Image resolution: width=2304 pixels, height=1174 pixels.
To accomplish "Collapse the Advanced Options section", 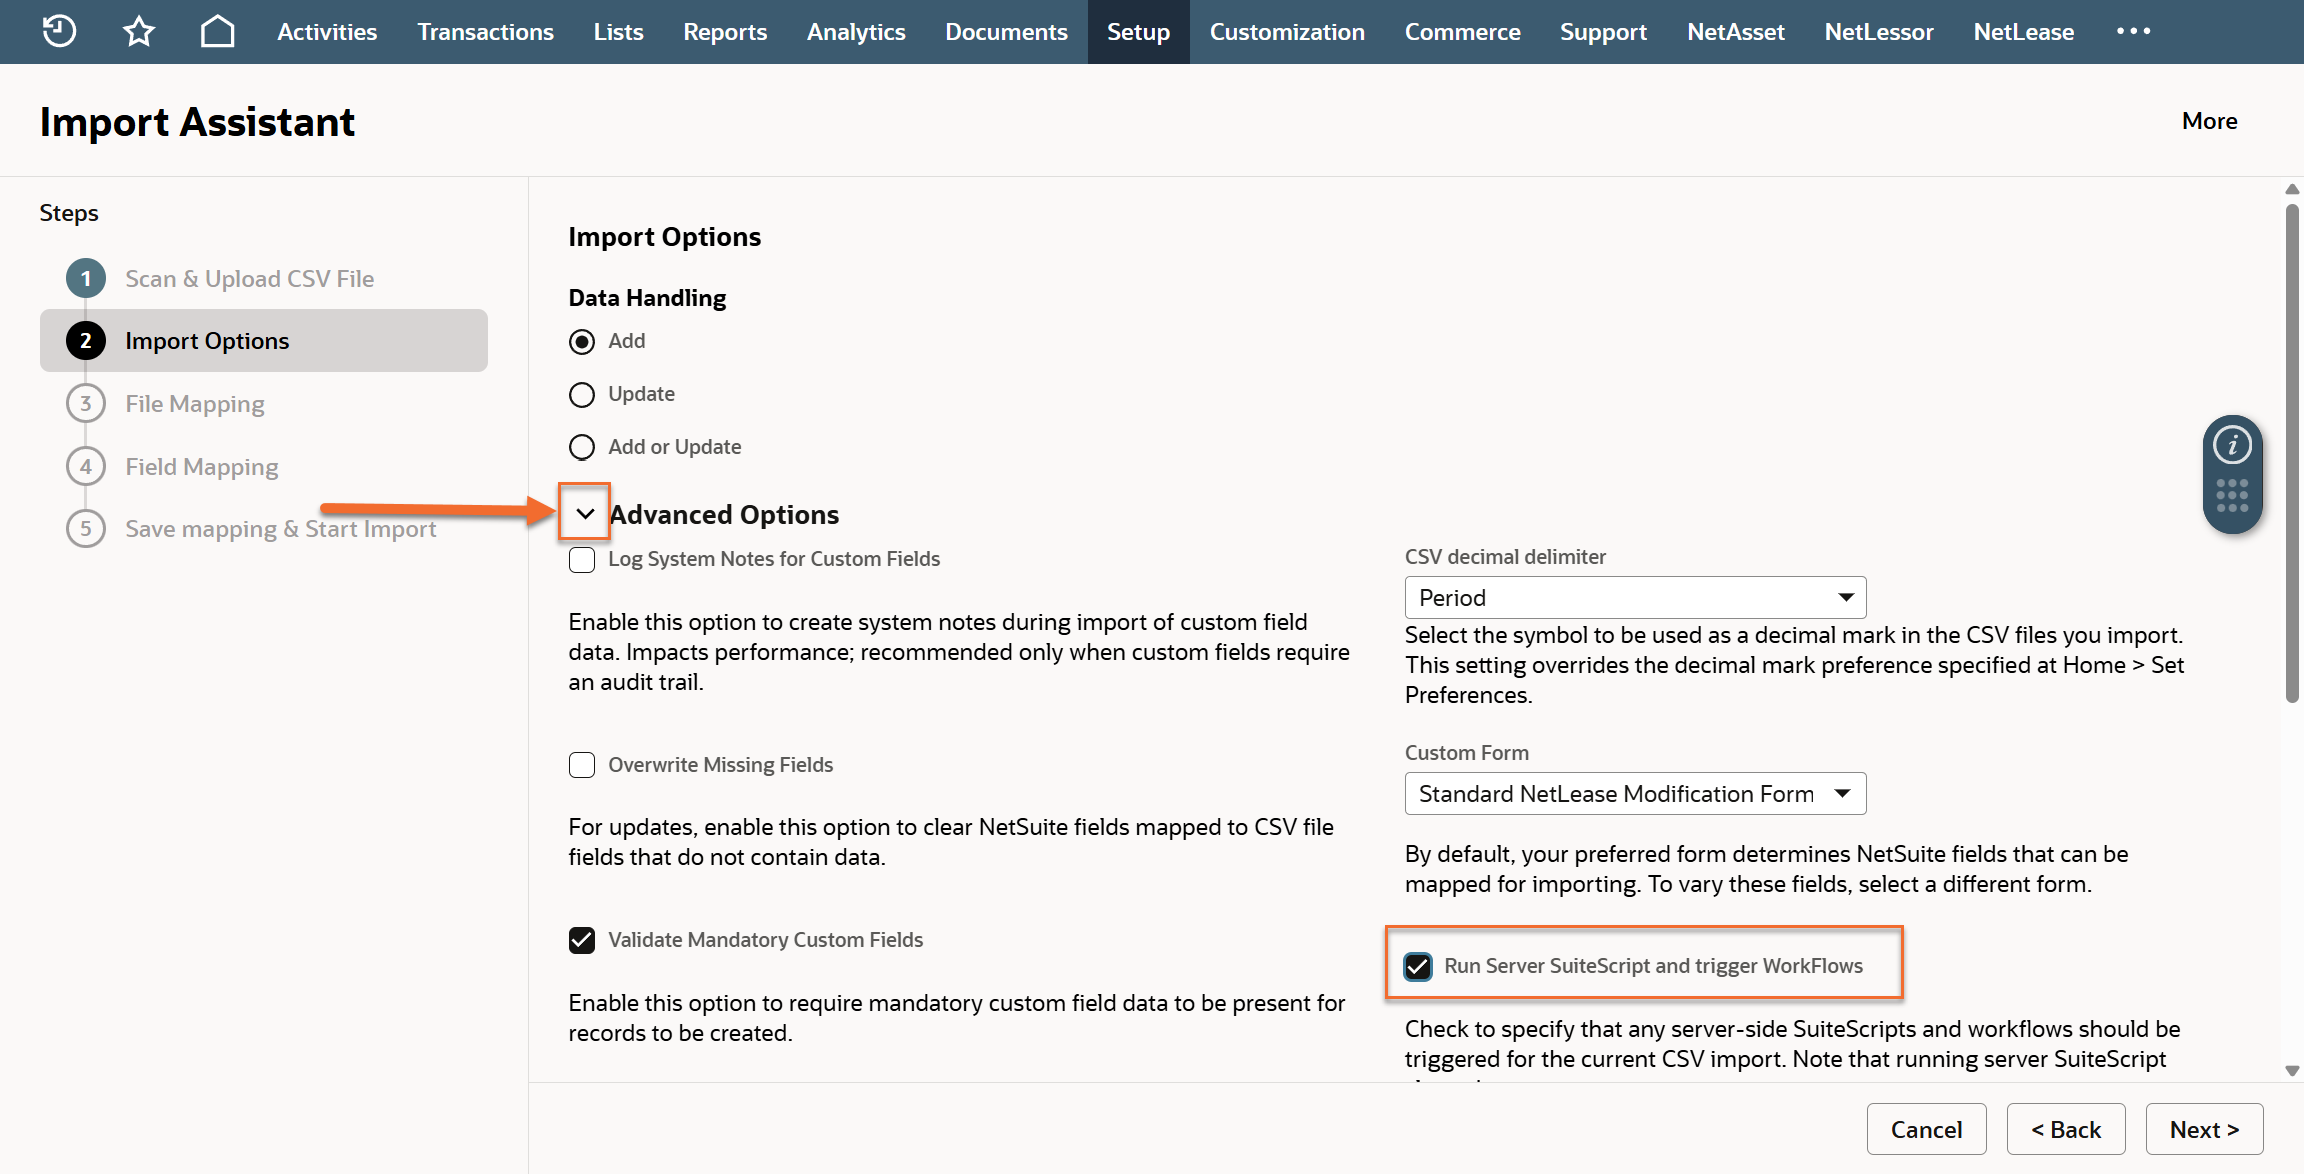I will point(585,514).
